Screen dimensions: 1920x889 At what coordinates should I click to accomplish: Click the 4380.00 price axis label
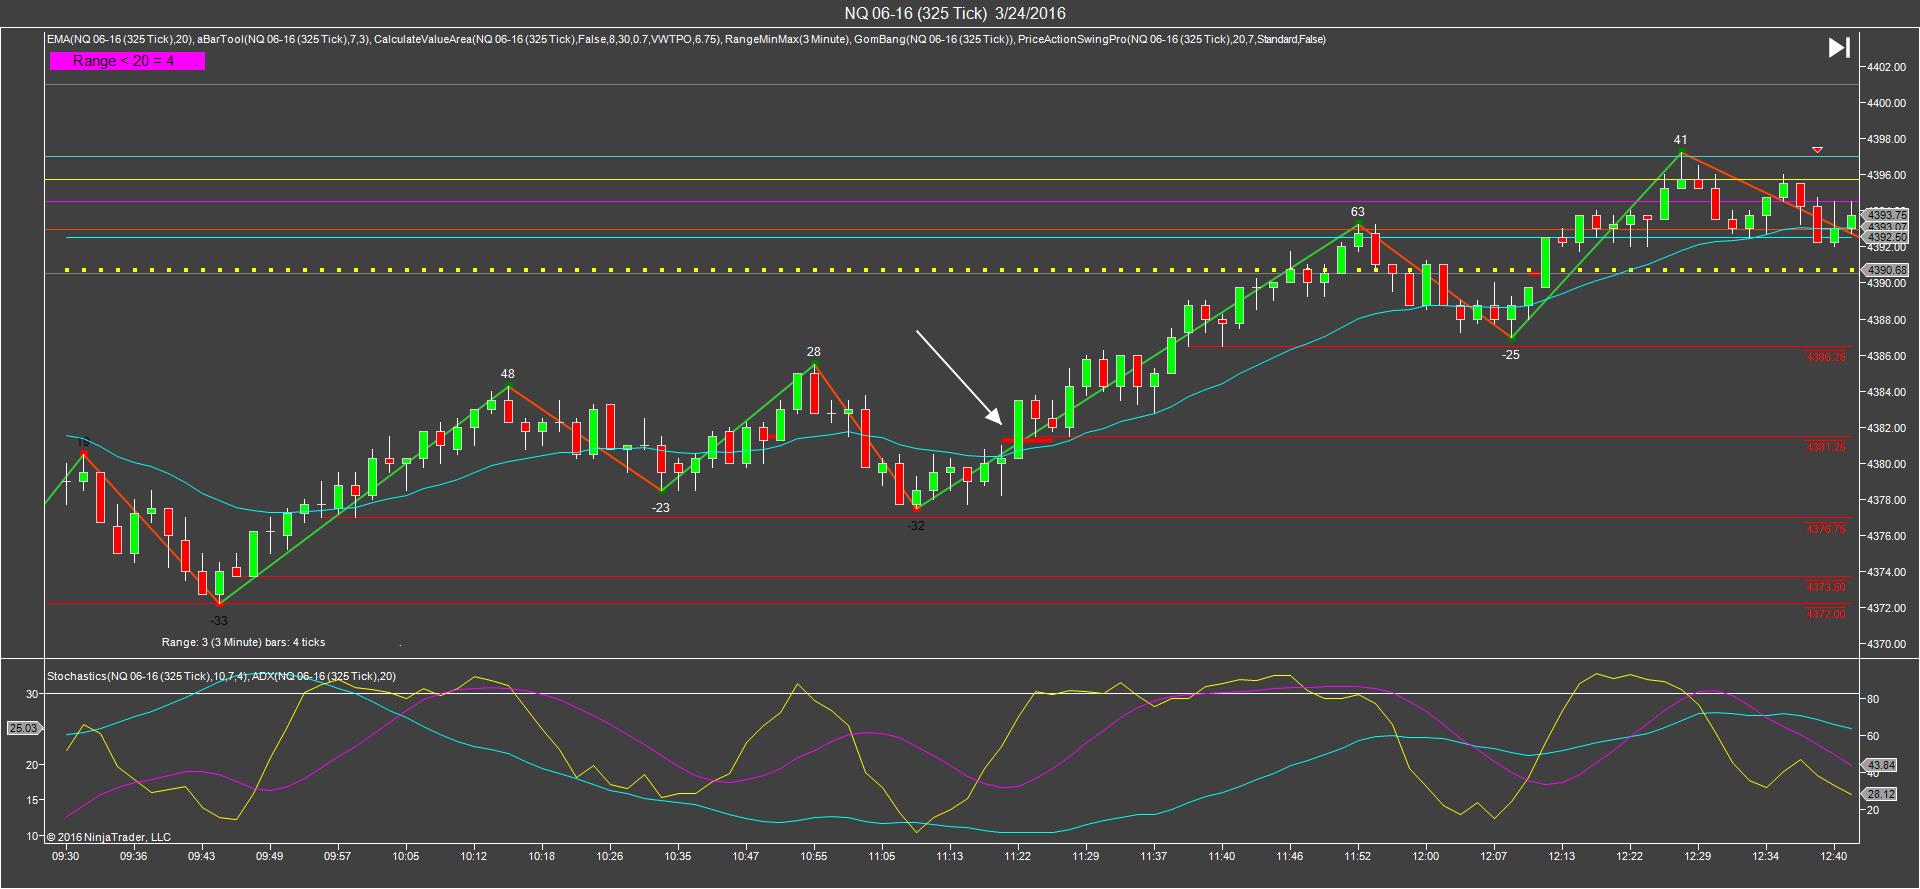coord(1885,464)
